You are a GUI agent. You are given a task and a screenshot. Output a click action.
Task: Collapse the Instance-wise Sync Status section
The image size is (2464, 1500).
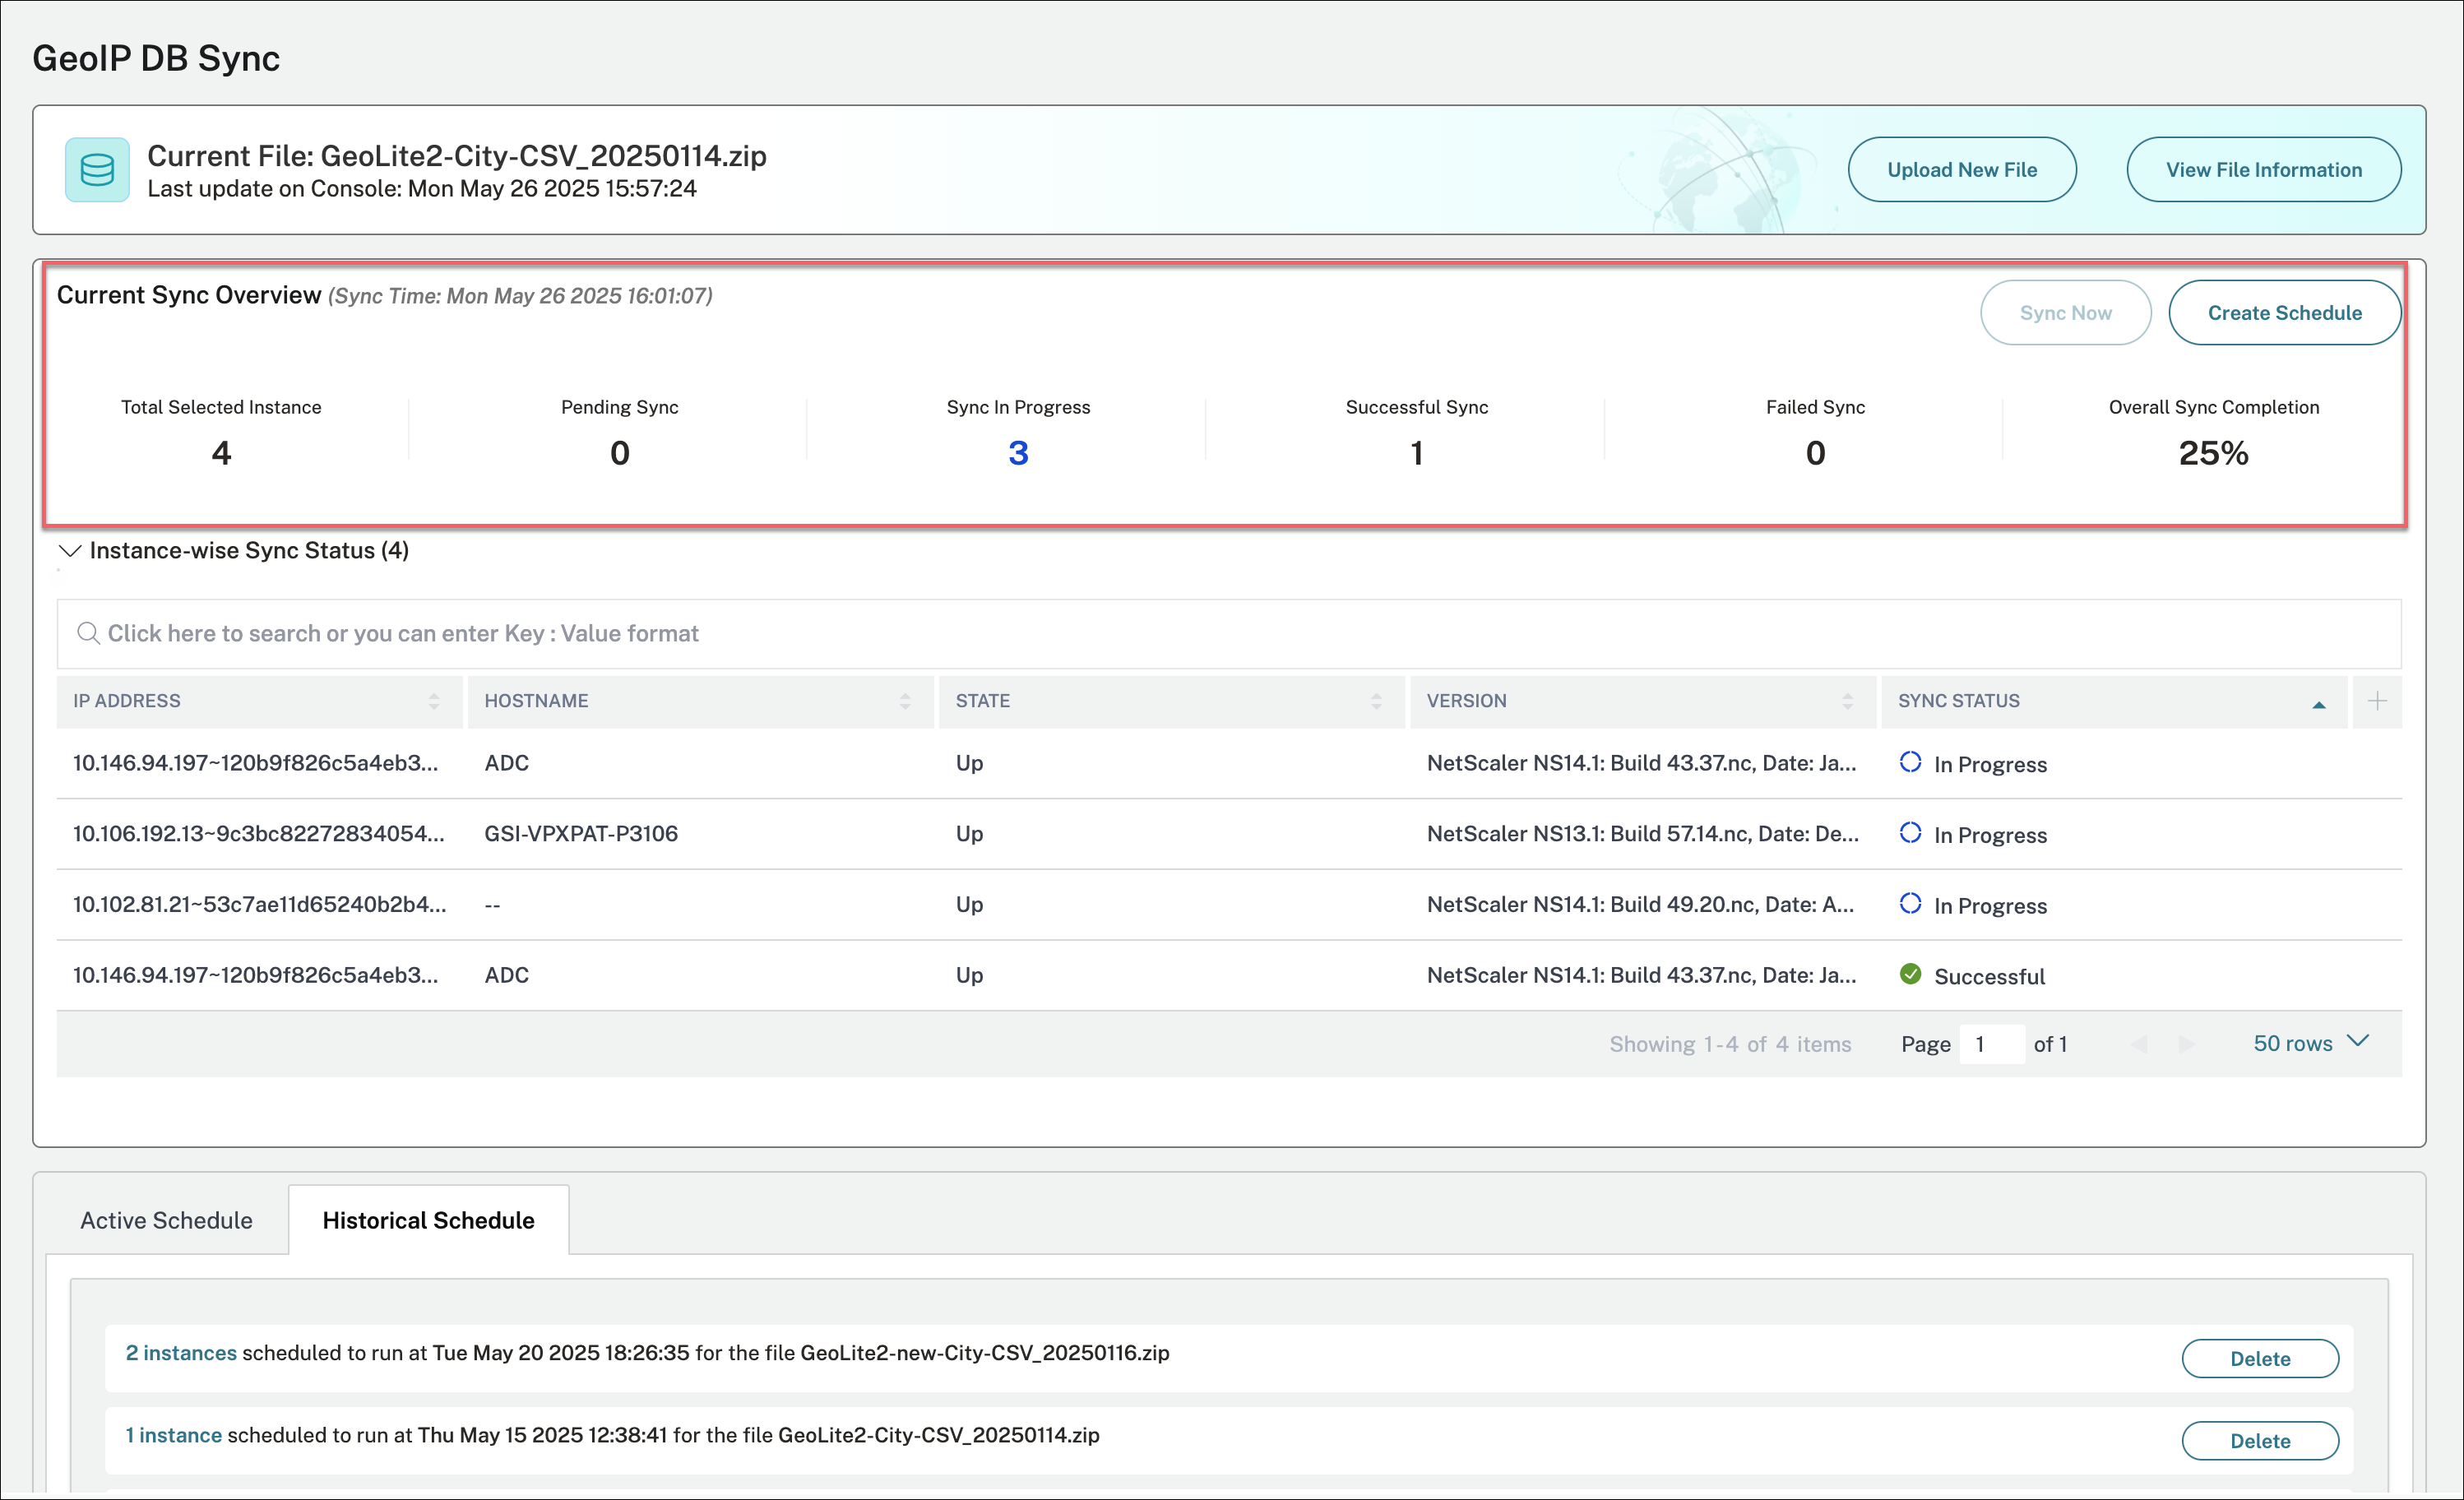coord(70,551)
